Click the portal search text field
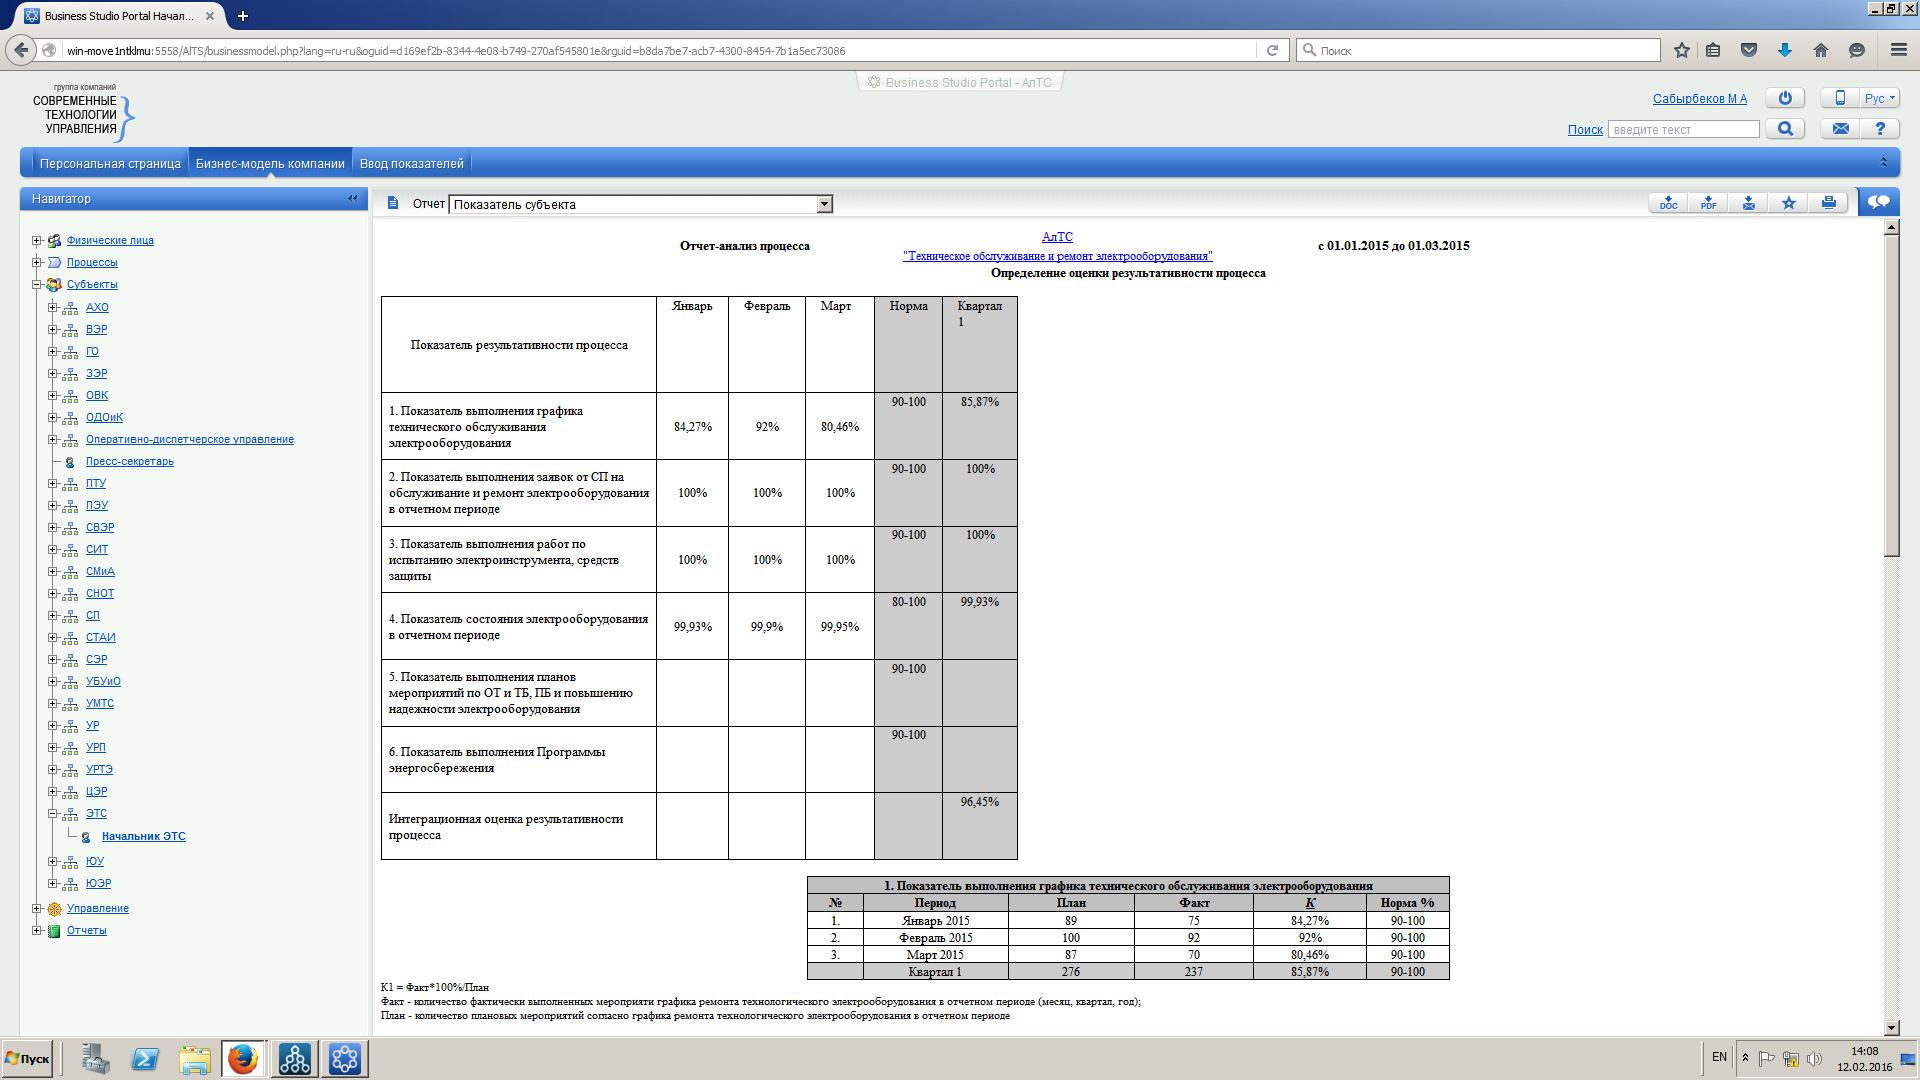 (1683, 130)
